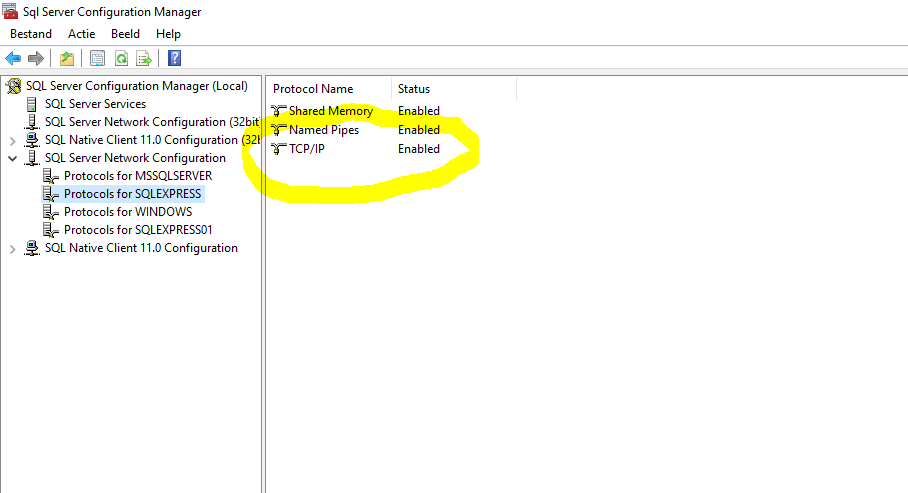Open the Beeld menu
908x493 pixels.
point(126,34)
